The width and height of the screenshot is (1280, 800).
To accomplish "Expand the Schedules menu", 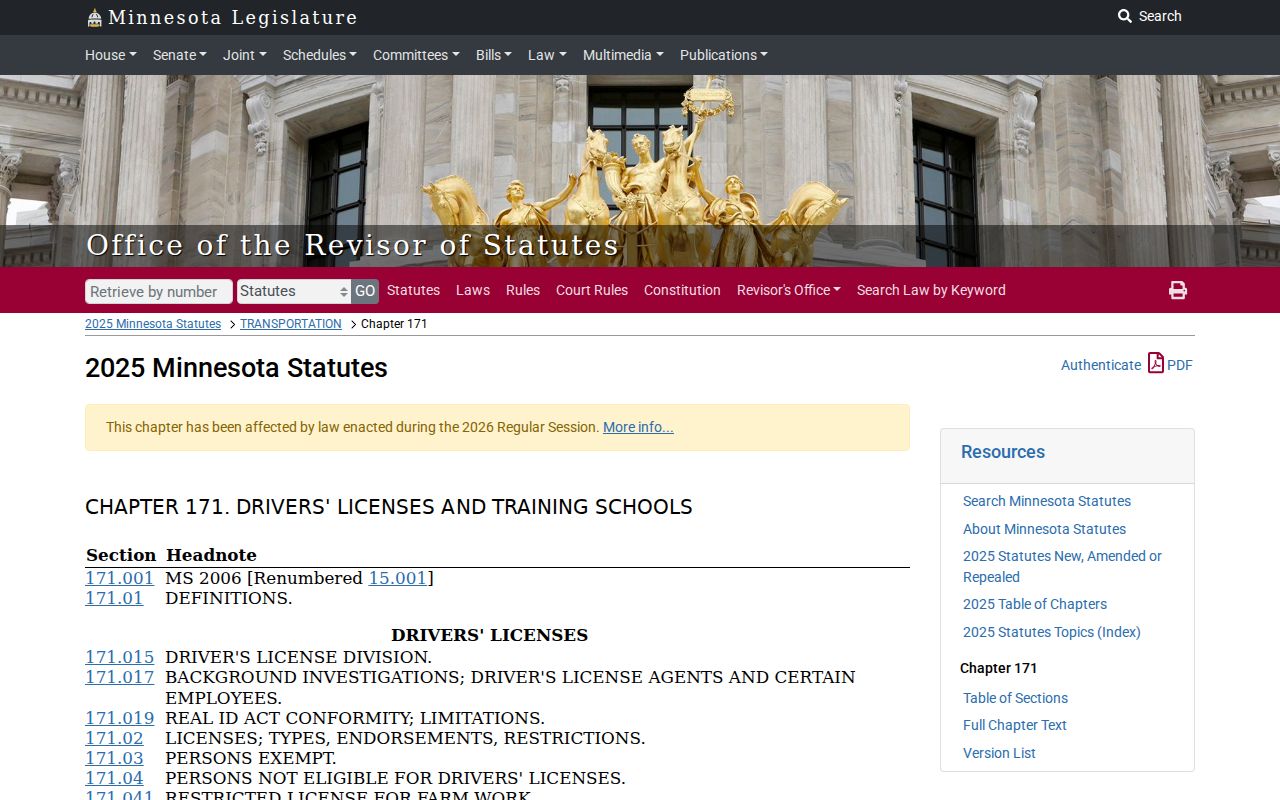I will tap(320, 55).
